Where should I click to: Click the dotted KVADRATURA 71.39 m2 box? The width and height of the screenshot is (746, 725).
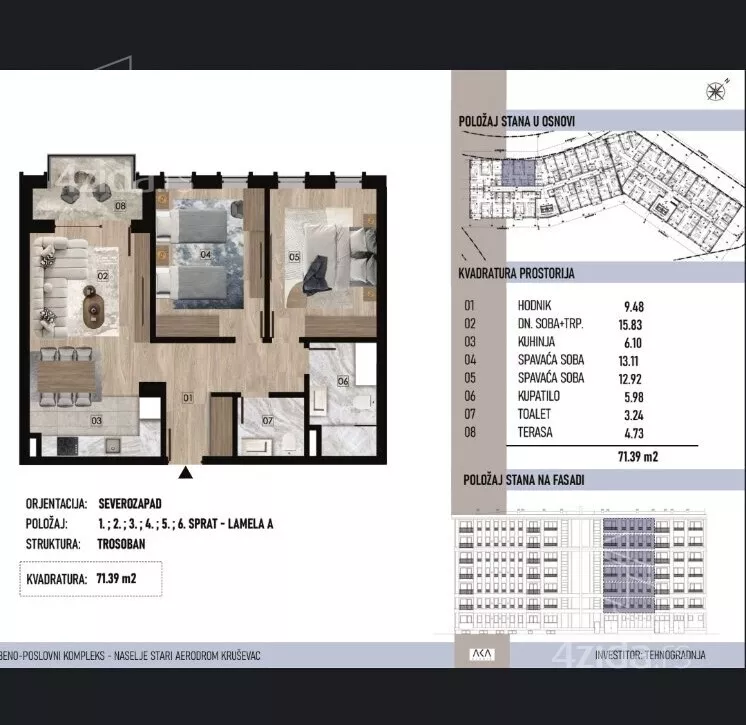click(91, 578)
